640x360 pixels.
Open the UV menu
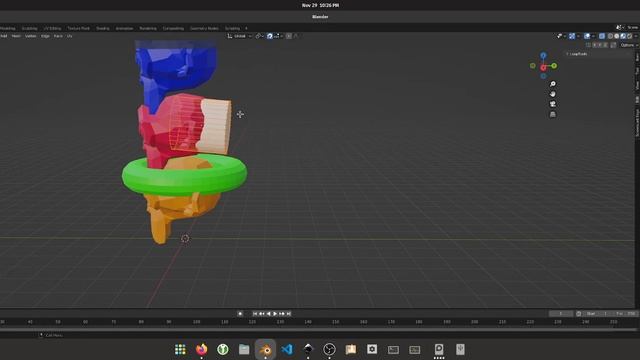pyautogui.click(x=69, y=36)
